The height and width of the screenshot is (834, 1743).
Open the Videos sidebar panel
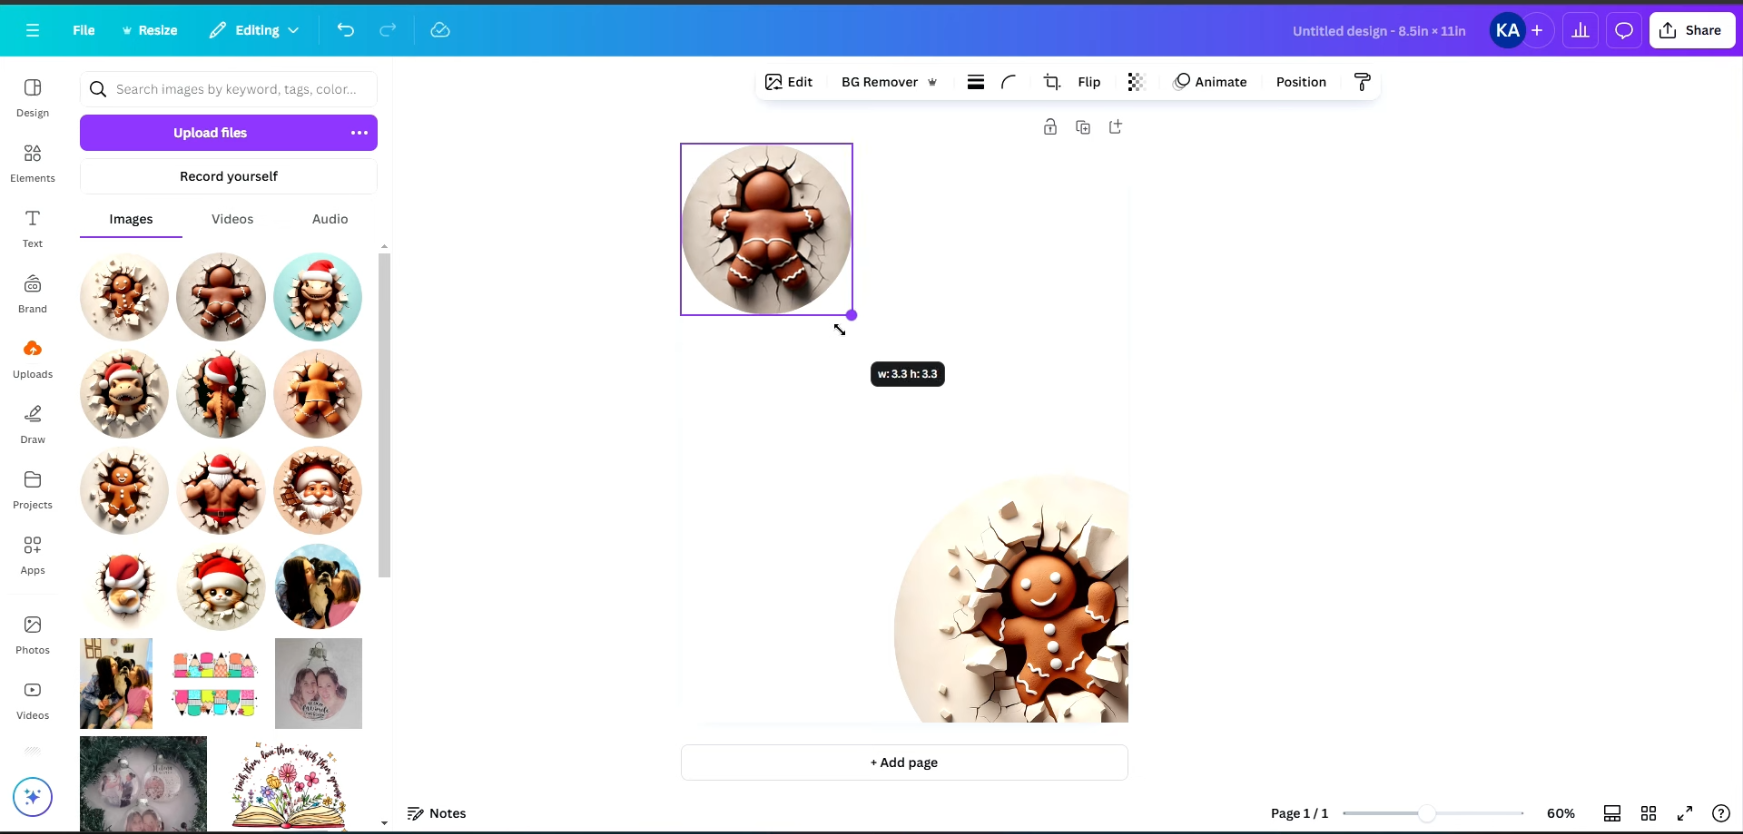[x=33, y=700]
